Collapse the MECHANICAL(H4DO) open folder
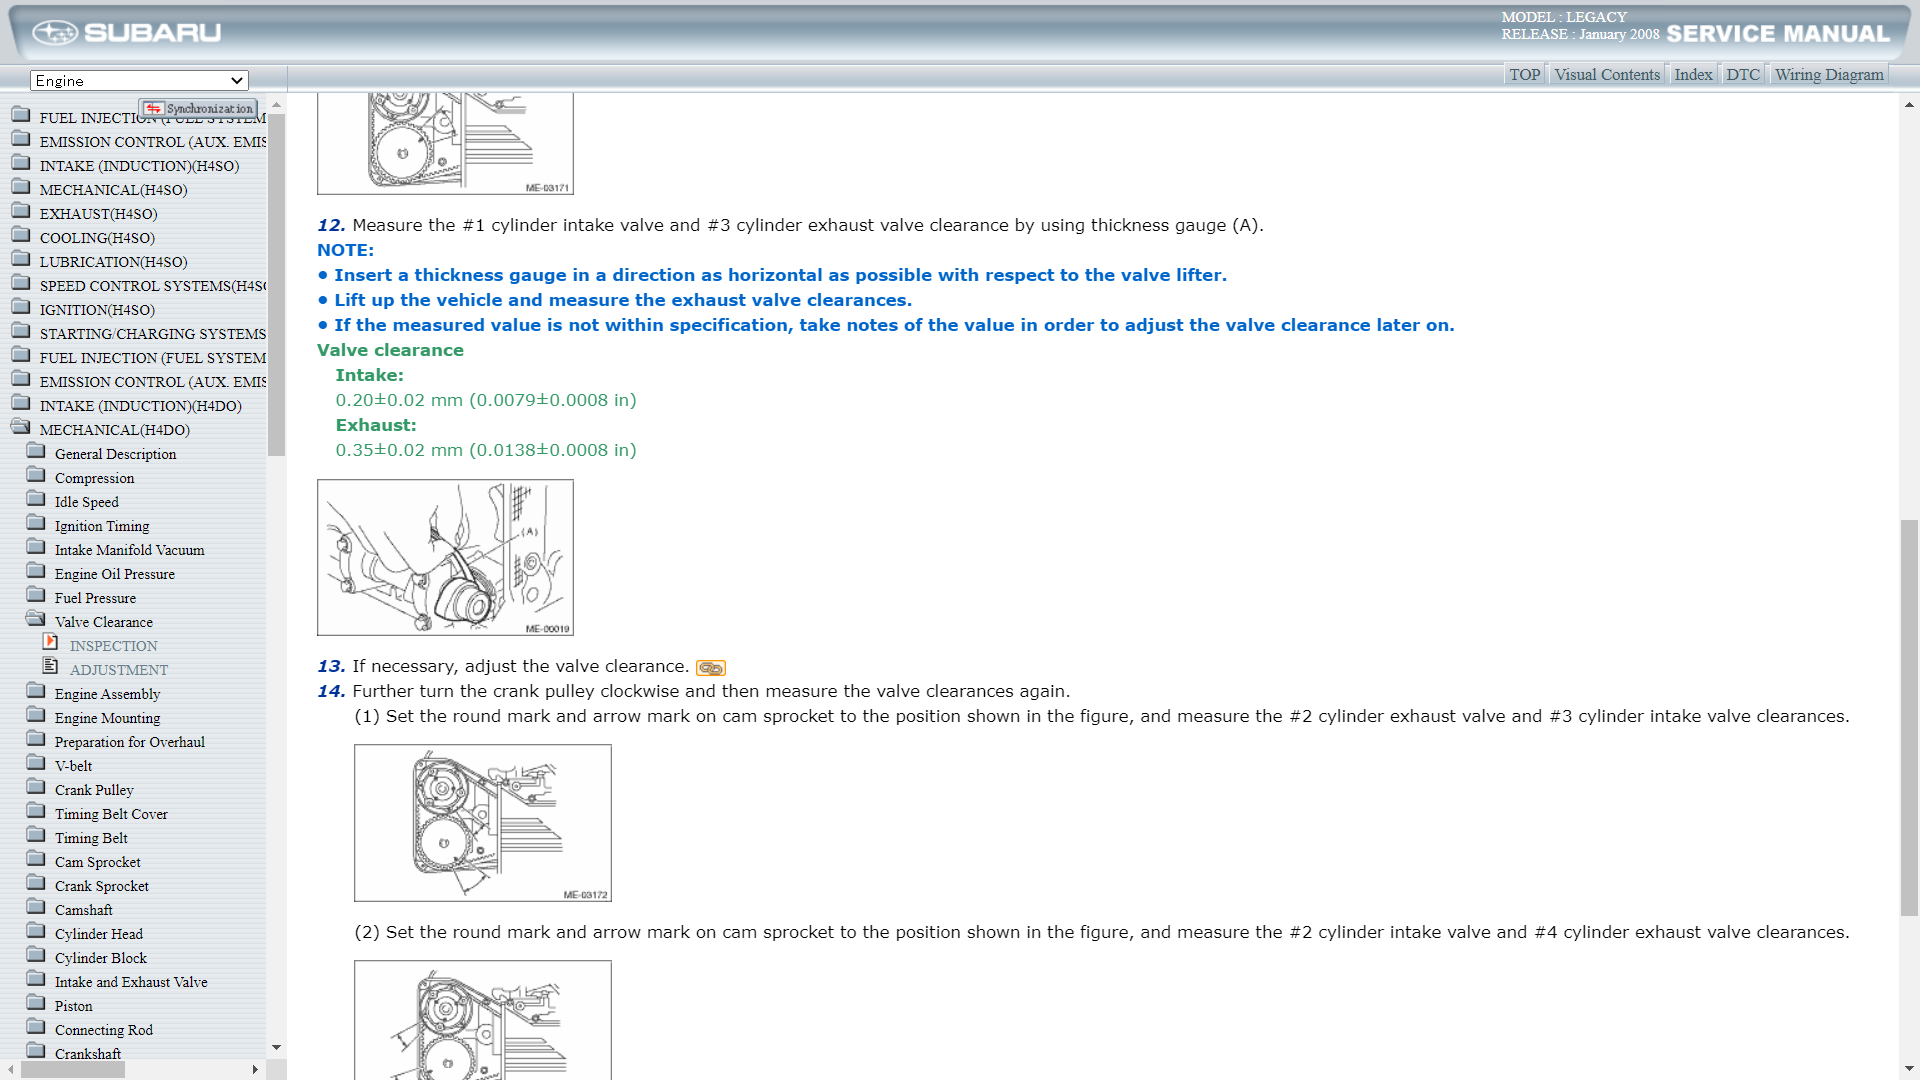 (21, 427)
